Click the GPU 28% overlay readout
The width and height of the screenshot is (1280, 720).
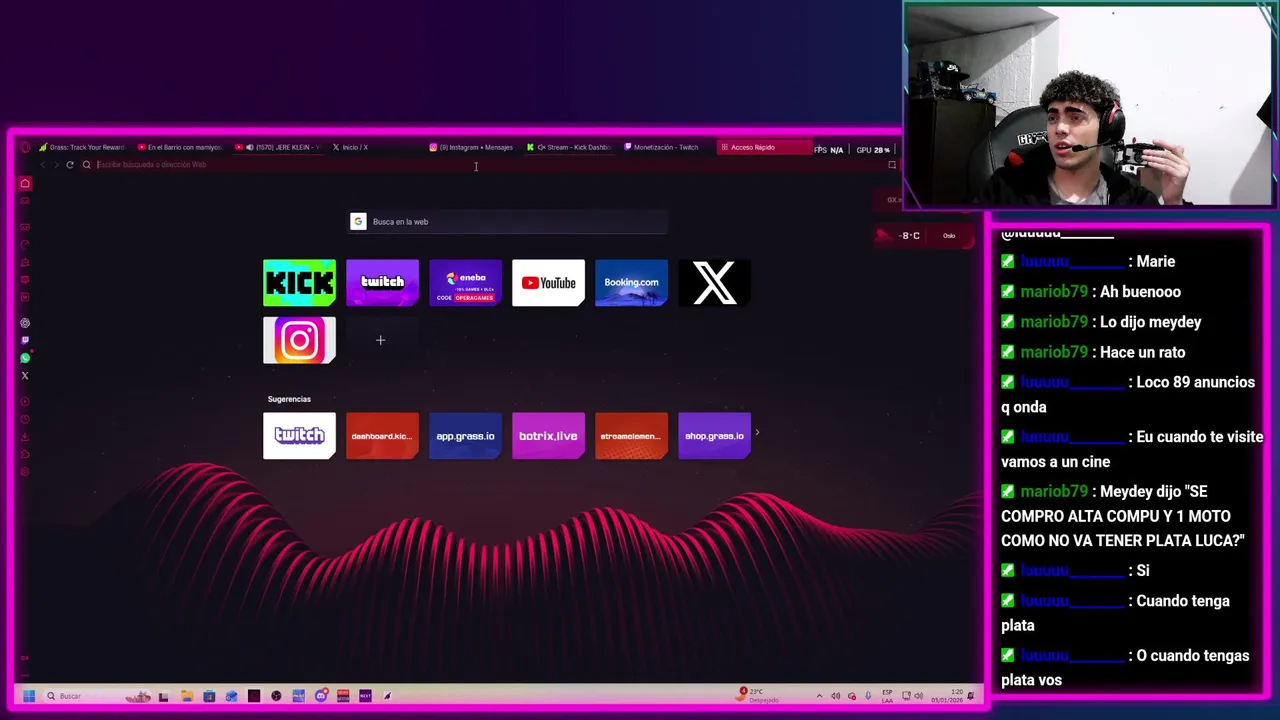pos(873,150)
